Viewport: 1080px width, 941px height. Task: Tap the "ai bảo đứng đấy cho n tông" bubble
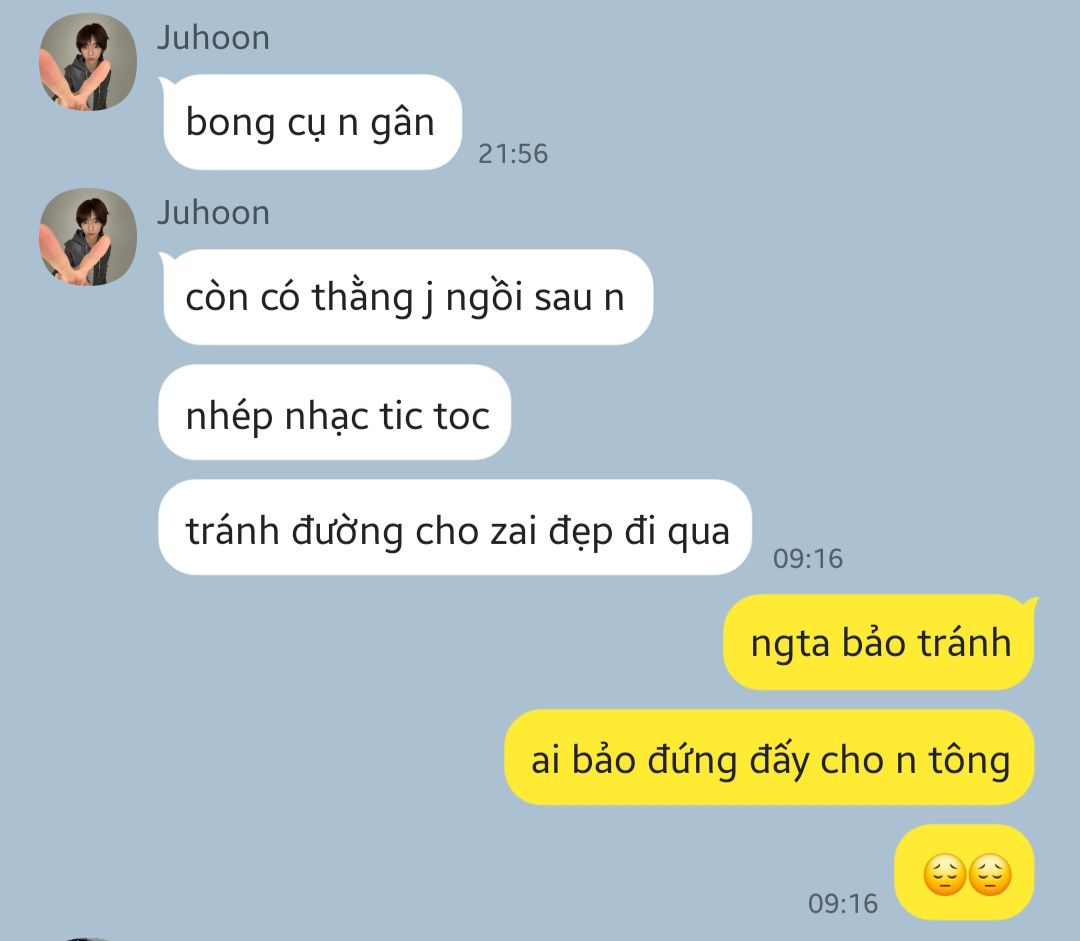[x=769, y=757]
